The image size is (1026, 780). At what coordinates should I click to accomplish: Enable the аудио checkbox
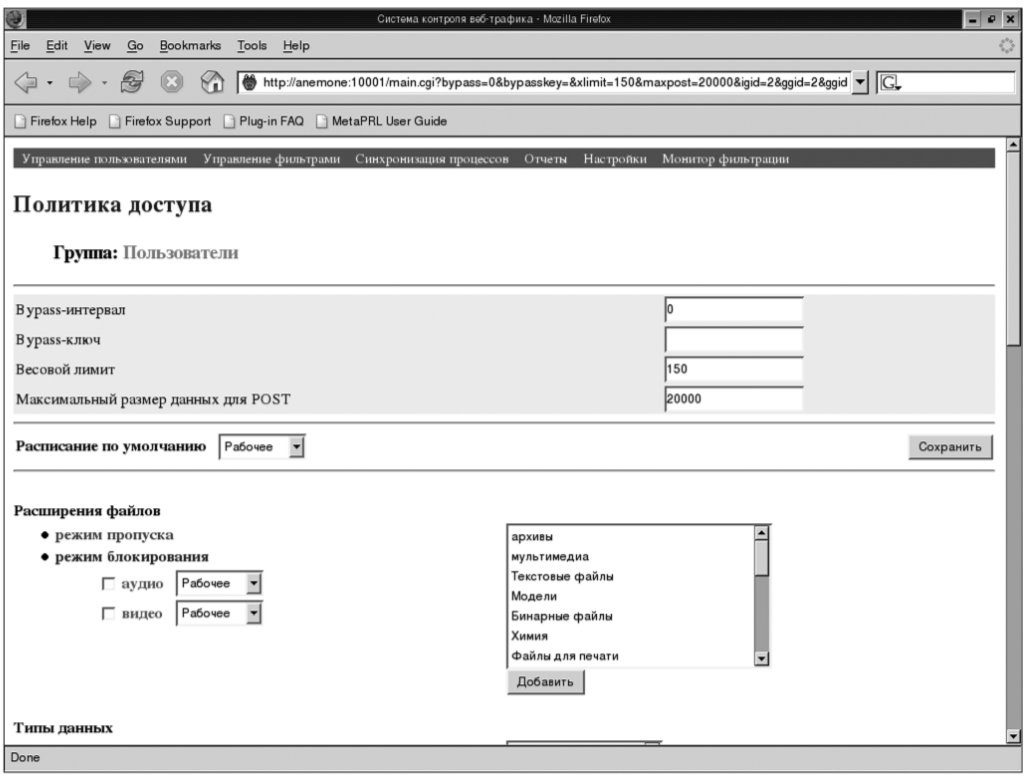pos(108,584)
